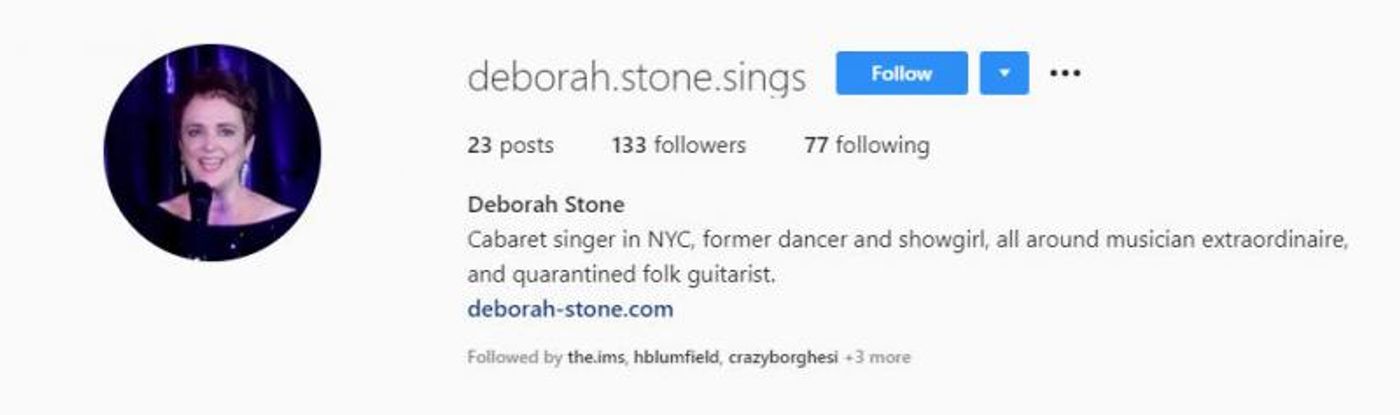This screenshot has width=1400, height=415.
Task: Click the blue Follow button
Action: [901, 73]
